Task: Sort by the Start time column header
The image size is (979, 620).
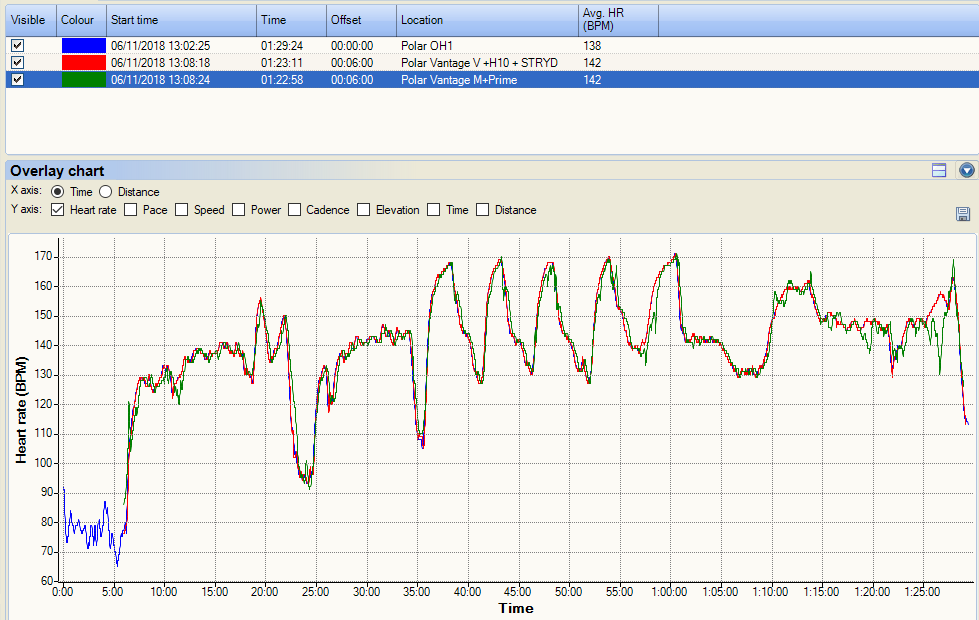Action: tap(180, 20)
